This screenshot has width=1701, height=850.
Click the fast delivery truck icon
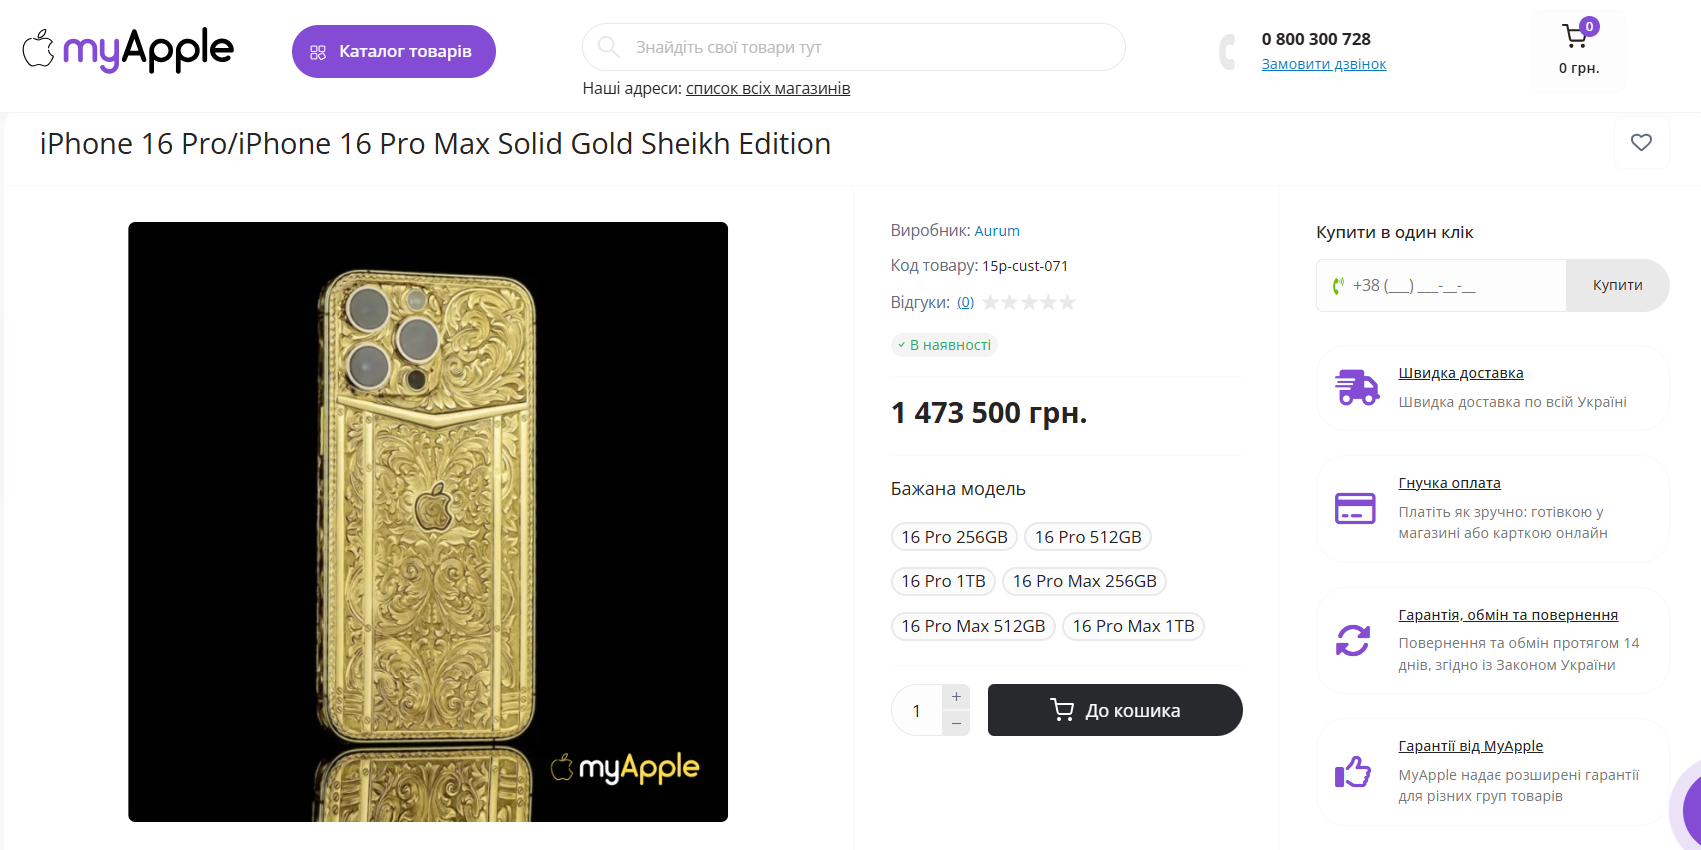click(1356, 387)
